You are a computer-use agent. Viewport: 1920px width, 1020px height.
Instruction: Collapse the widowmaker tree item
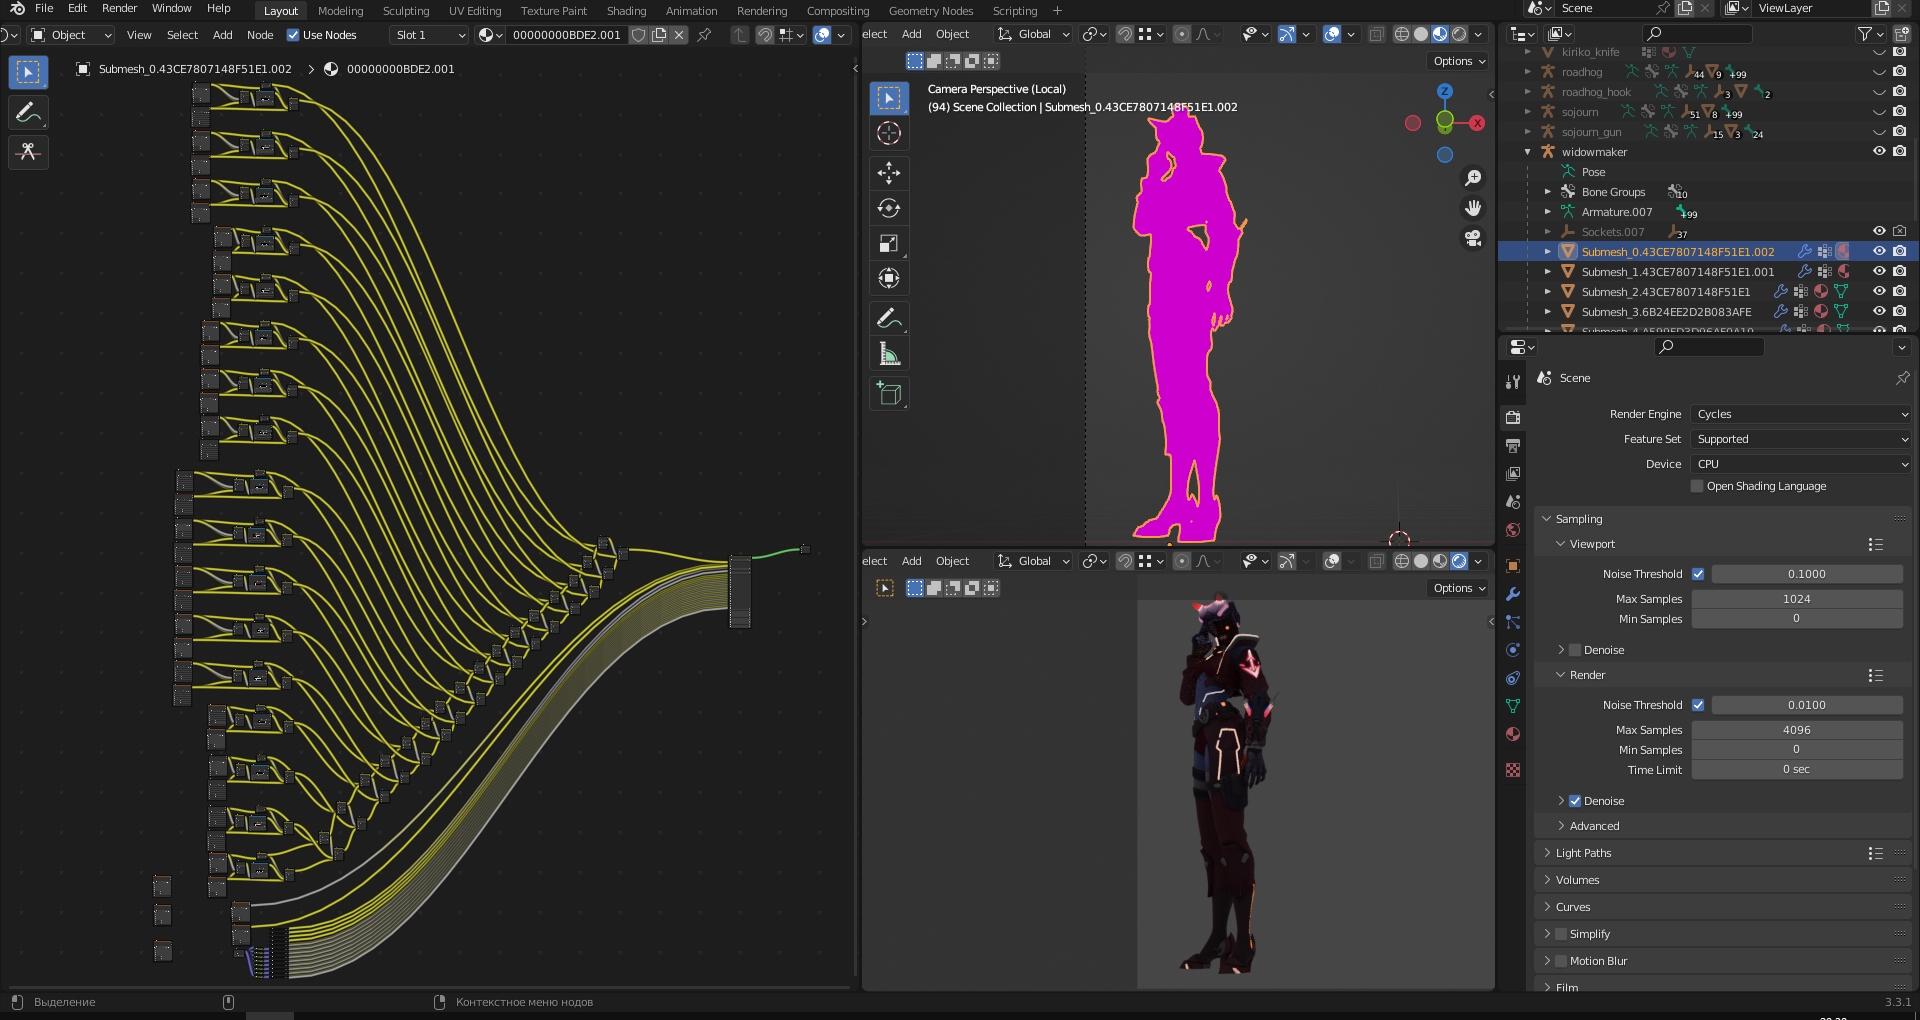(1528, 152)
